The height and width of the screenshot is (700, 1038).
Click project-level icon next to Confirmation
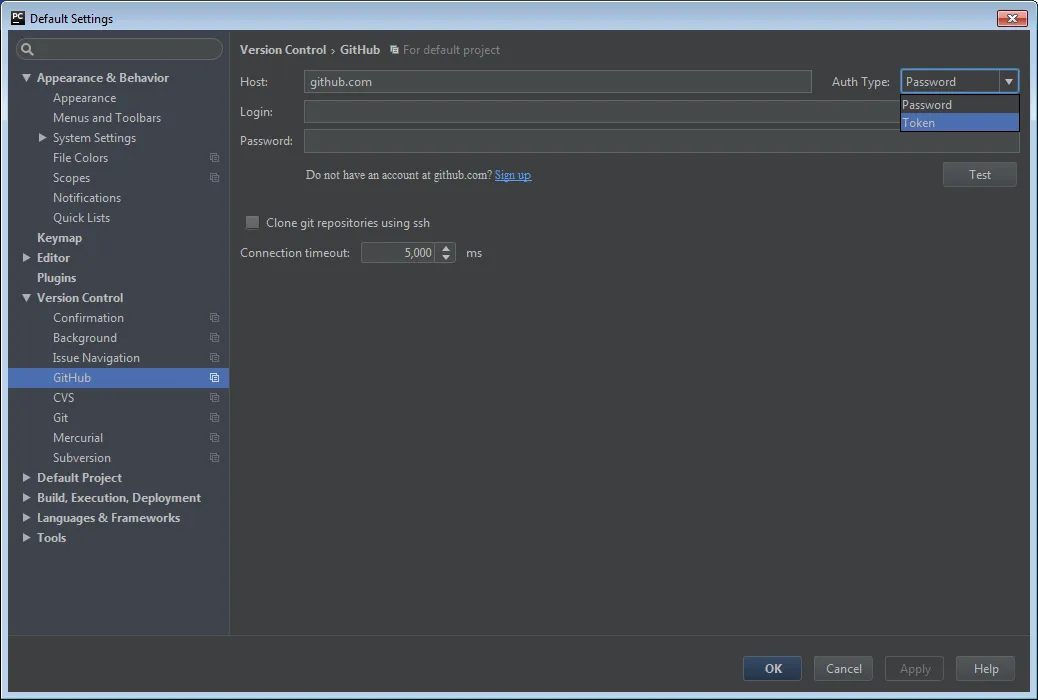click(x=214, y=318)
